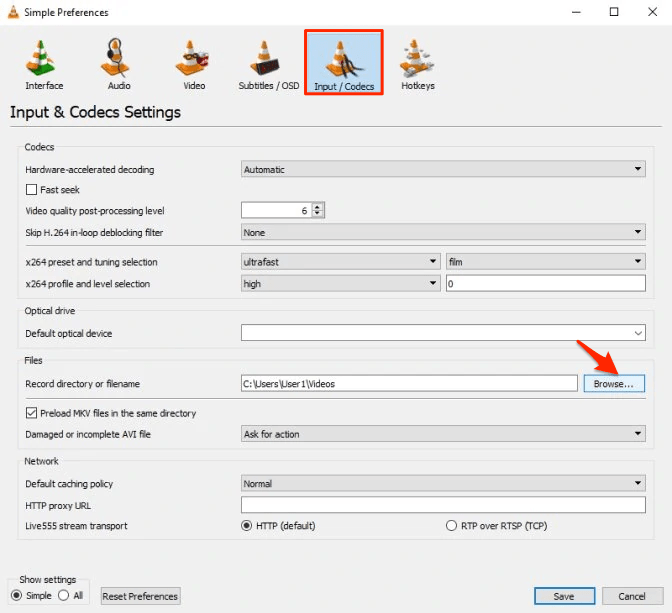Choose Simple show settings option
The height and width of the screenshot is (613, 672).
(x=16, y=595)
